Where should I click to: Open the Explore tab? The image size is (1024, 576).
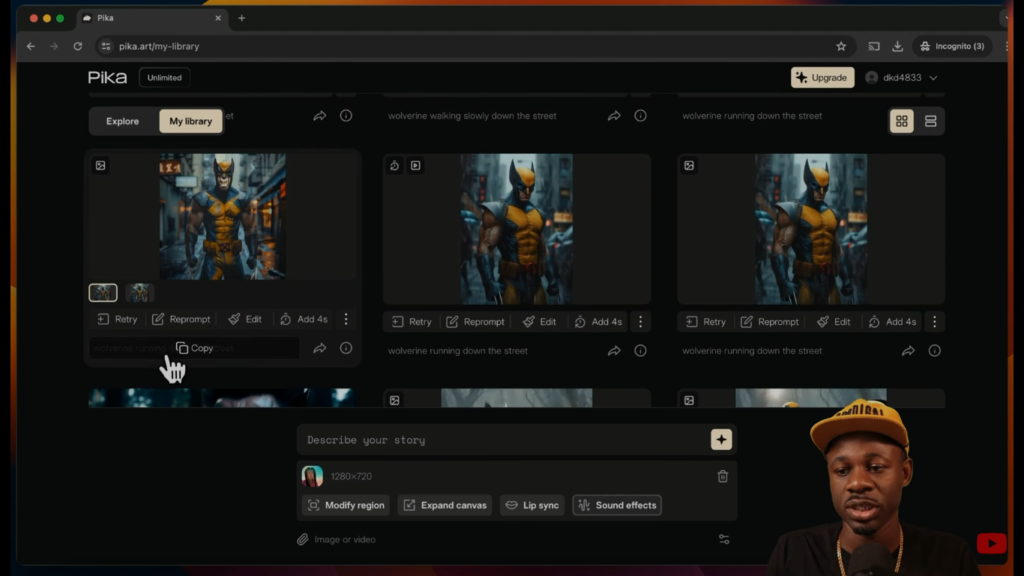tap(123, 121)
